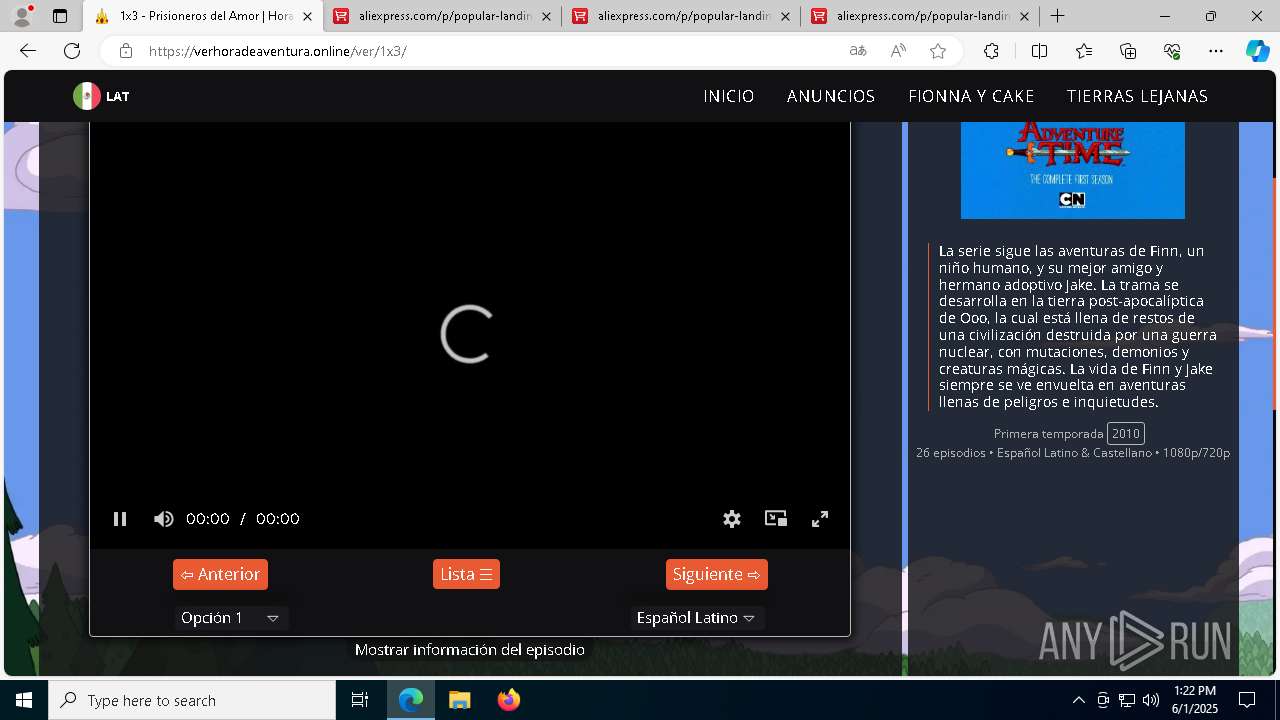Go to previous episode with Anterior button
1280x720 pixels.
click(x=220, y=574)
